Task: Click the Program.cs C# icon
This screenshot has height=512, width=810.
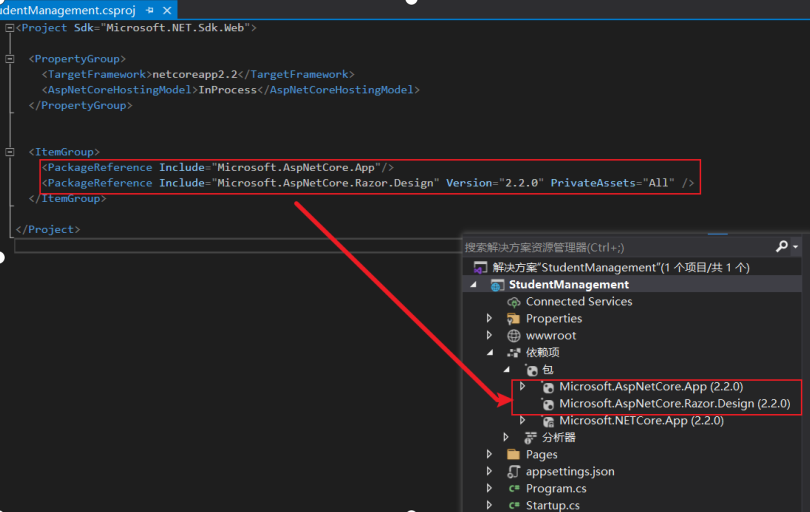Action: pos(513,489)
